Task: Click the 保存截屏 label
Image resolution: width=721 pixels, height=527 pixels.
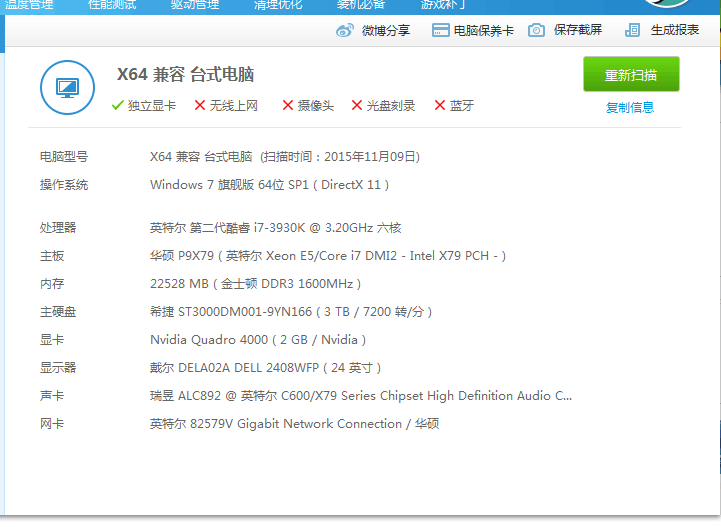Action: point(578,30)
